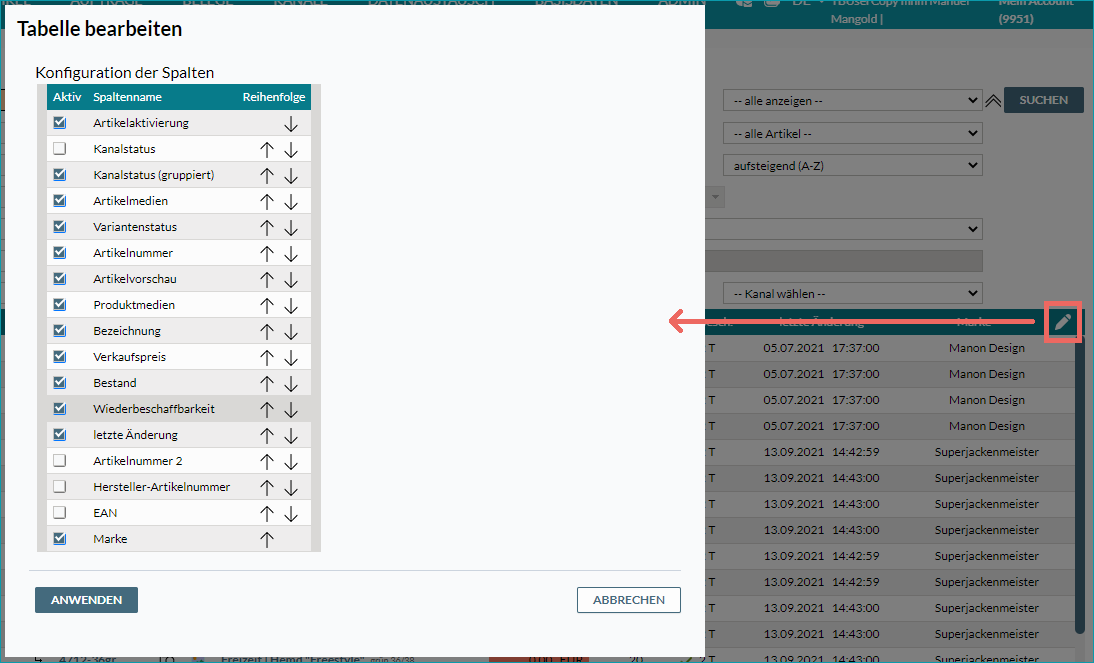Click the SUCHEN button
This screenshot has width=1094, height=663.
tap(1044, 100)
